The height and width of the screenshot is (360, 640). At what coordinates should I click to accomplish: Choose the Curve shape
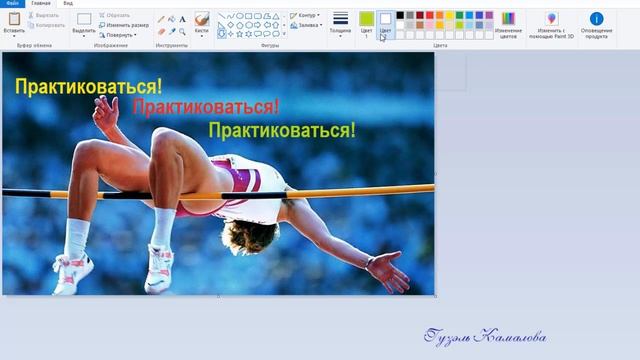(231, 16)
